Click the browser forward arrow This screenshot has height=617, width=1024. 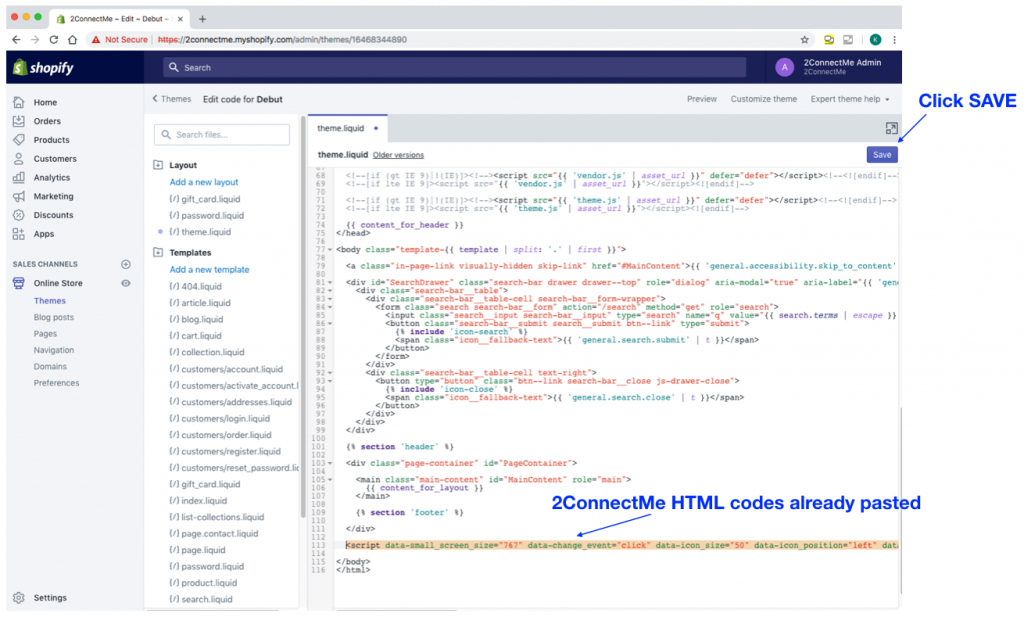pos(35,39)
